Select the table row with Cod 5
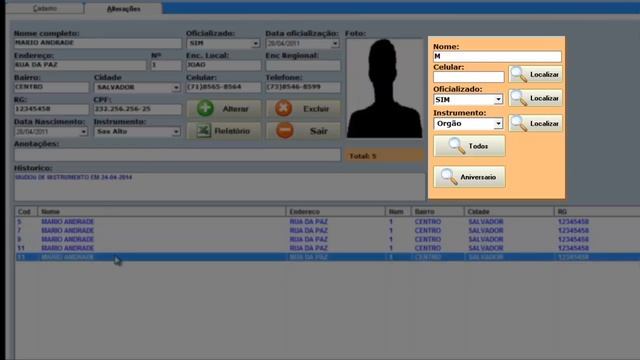The height and width of the screenshot is (360, 640). point(327,222)
